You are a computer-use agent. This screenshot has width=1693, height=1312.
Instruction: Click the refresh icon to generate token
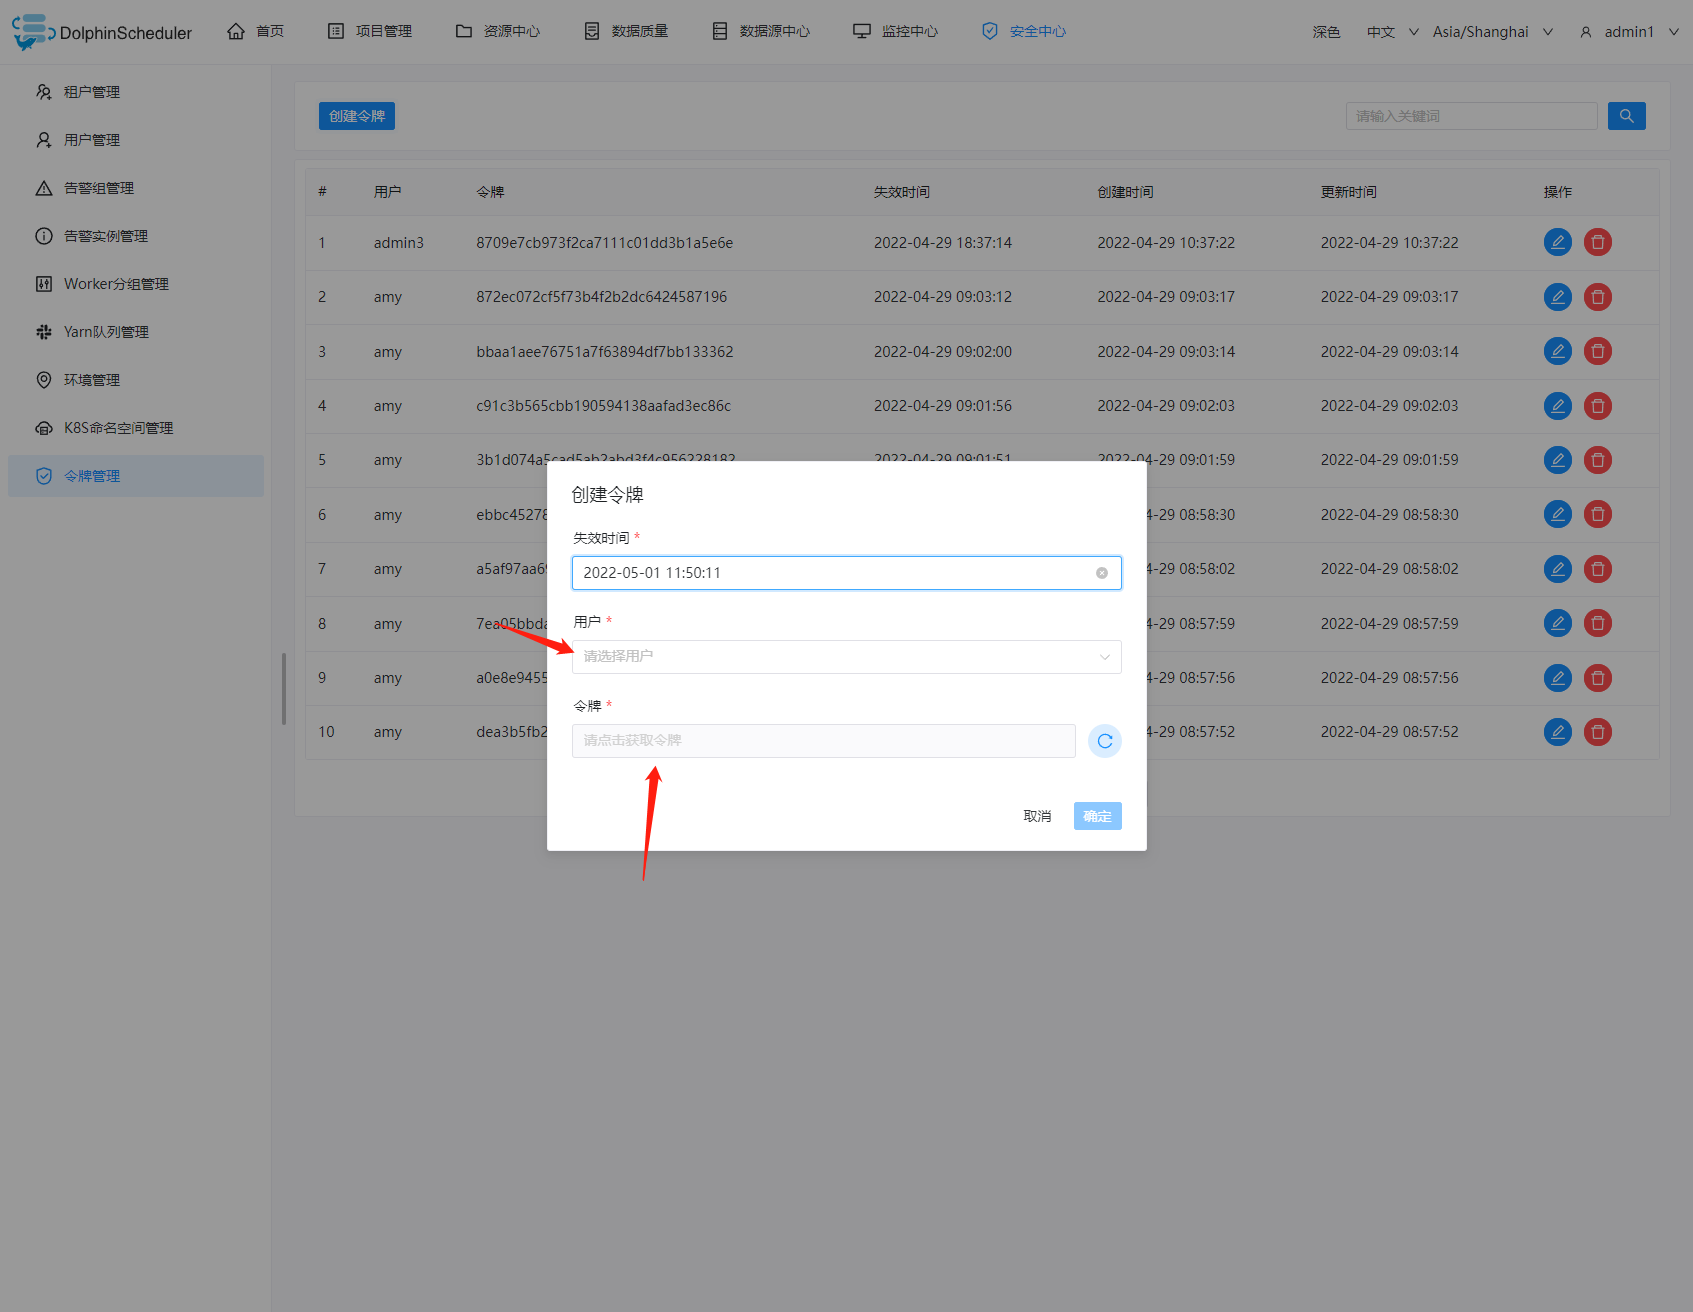1104,741
